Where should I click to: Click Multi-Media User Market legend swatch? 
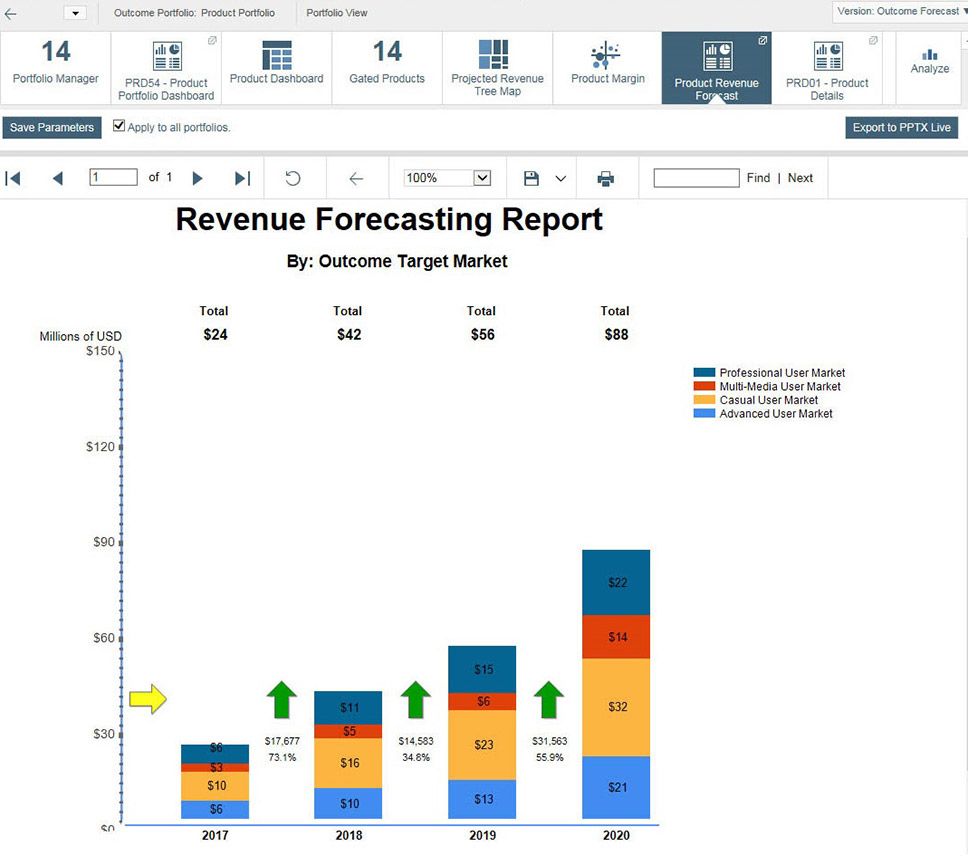[704, 386]
